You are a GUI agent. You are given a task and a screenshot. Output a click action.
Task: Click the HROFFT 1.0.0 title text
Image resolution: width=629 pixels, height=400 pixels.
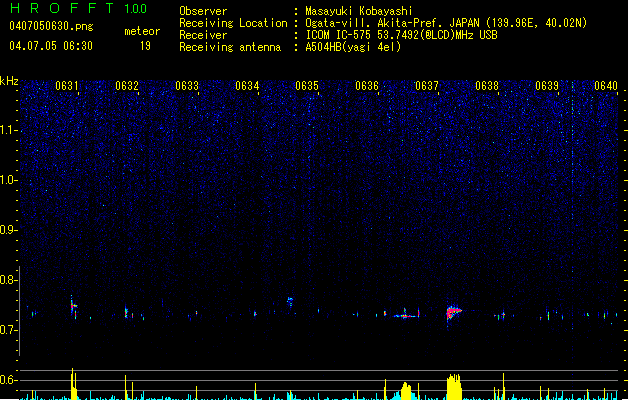click(x=78, y=8)
